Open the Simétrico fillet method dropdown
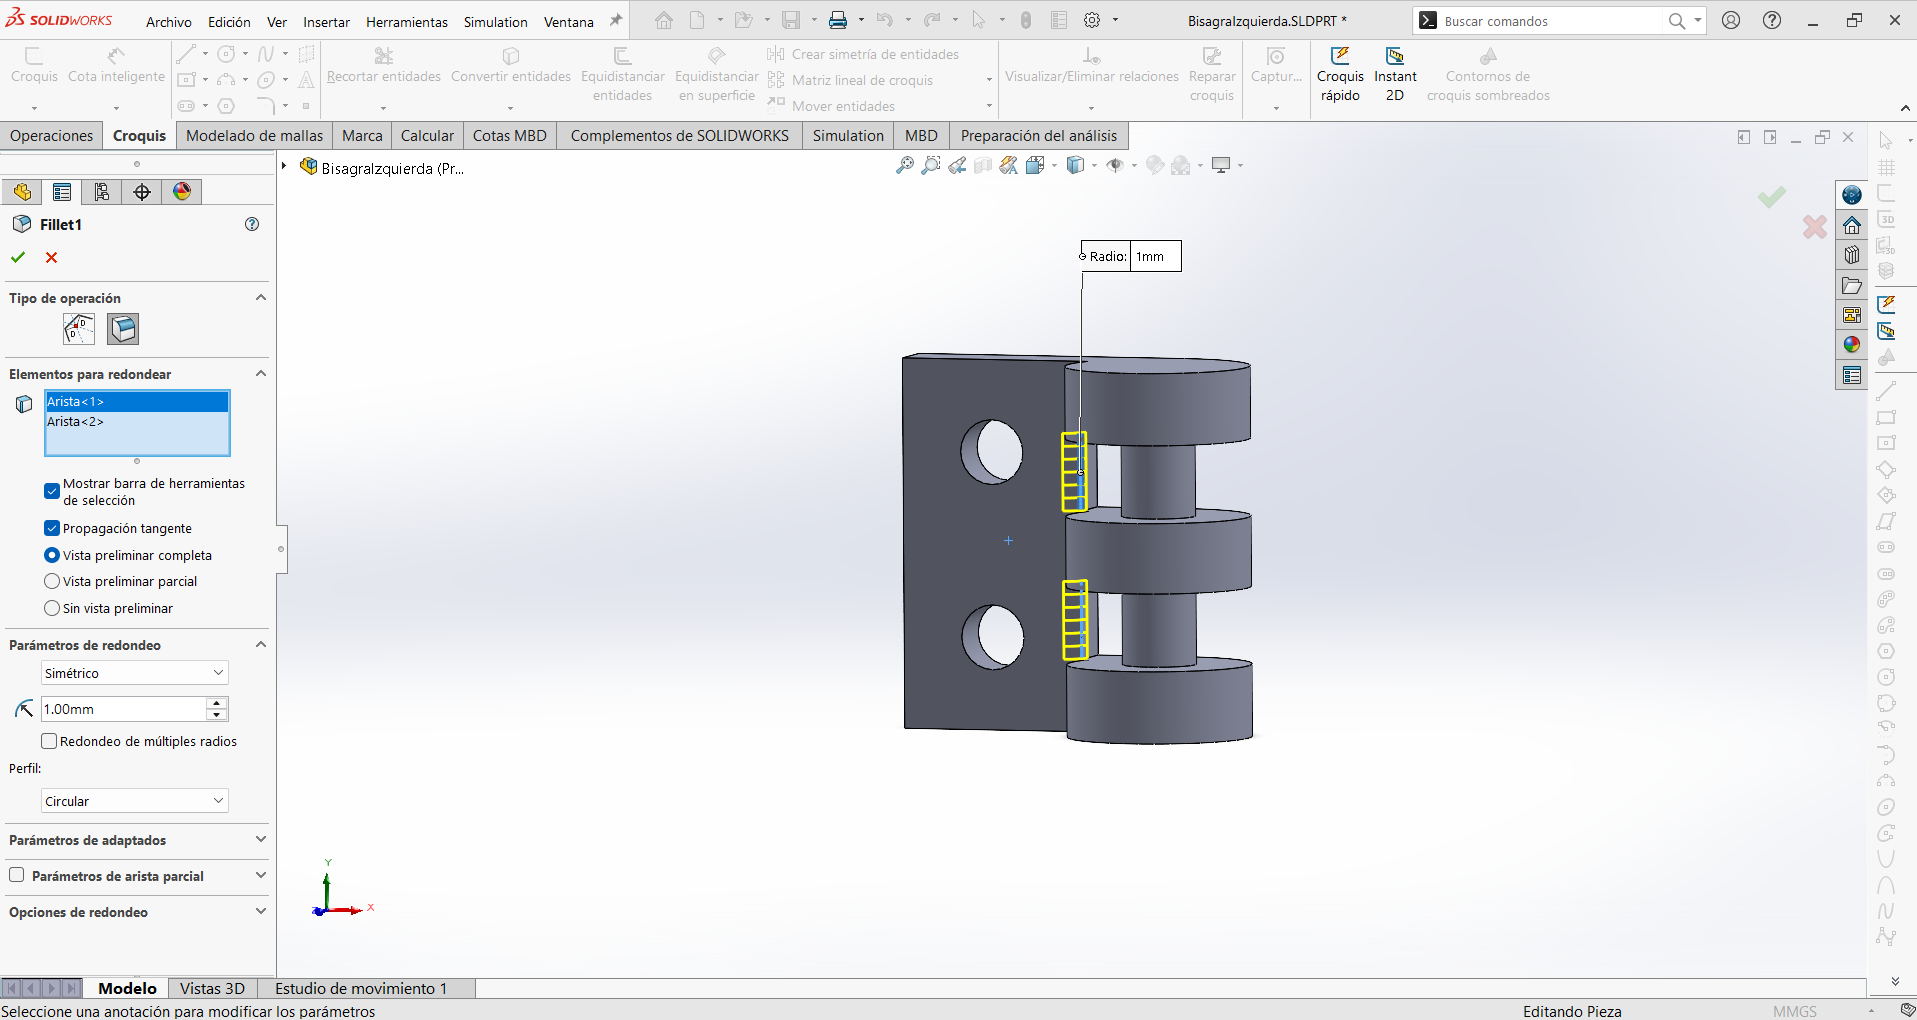 (x=134, y=673)
